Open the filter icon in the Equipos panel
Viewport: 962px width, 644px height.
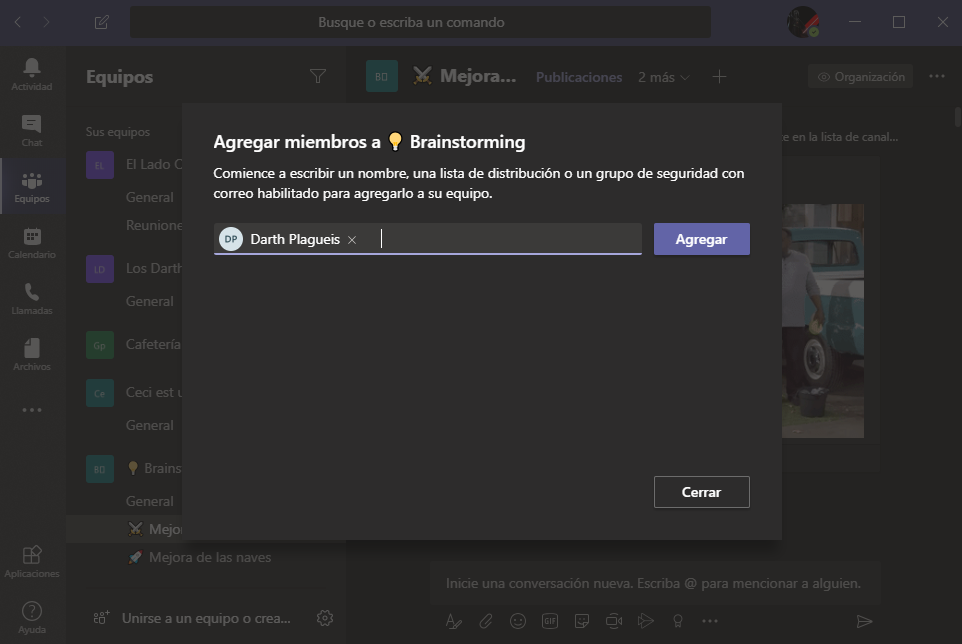tap(318, 75)
